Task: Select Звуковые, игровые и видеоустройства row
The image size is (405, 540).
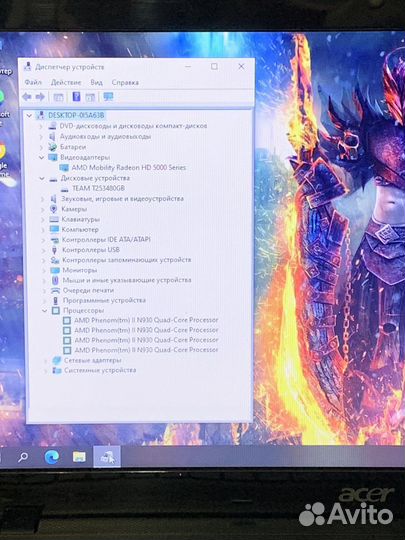Action: [122, 199]
